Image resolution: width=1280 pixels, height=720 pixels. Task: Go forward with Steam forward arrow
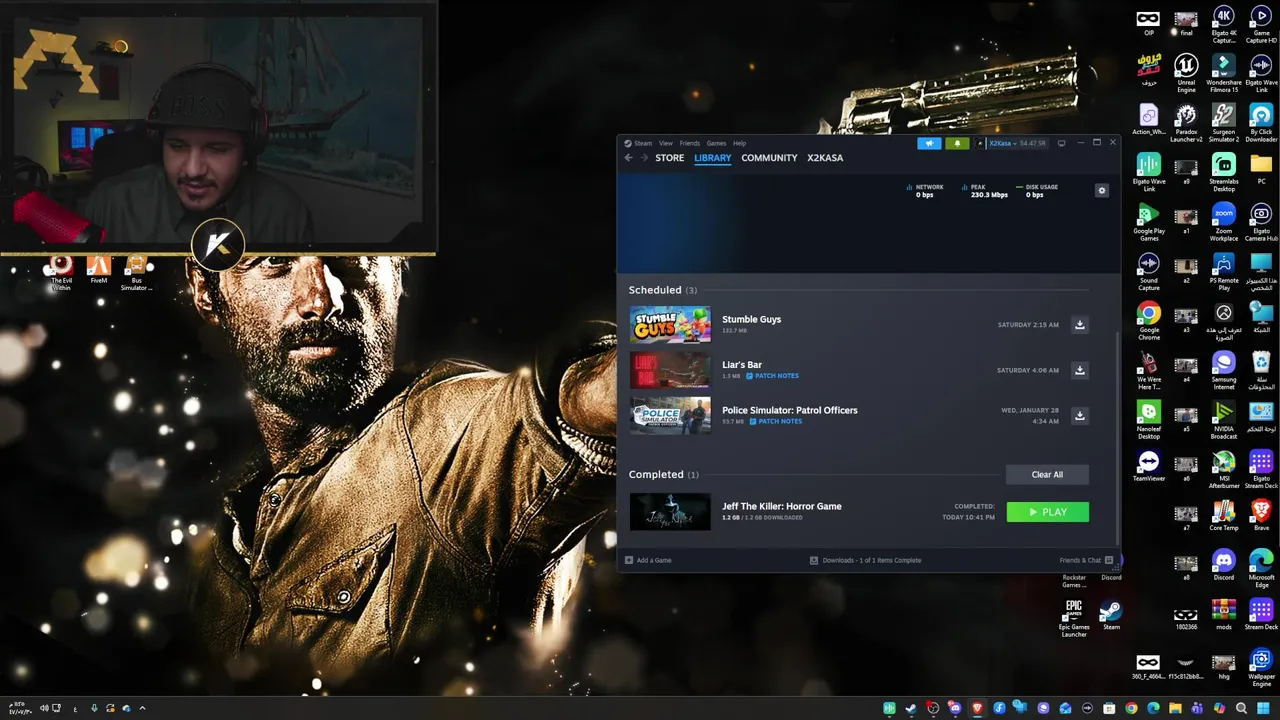point(644,158)
